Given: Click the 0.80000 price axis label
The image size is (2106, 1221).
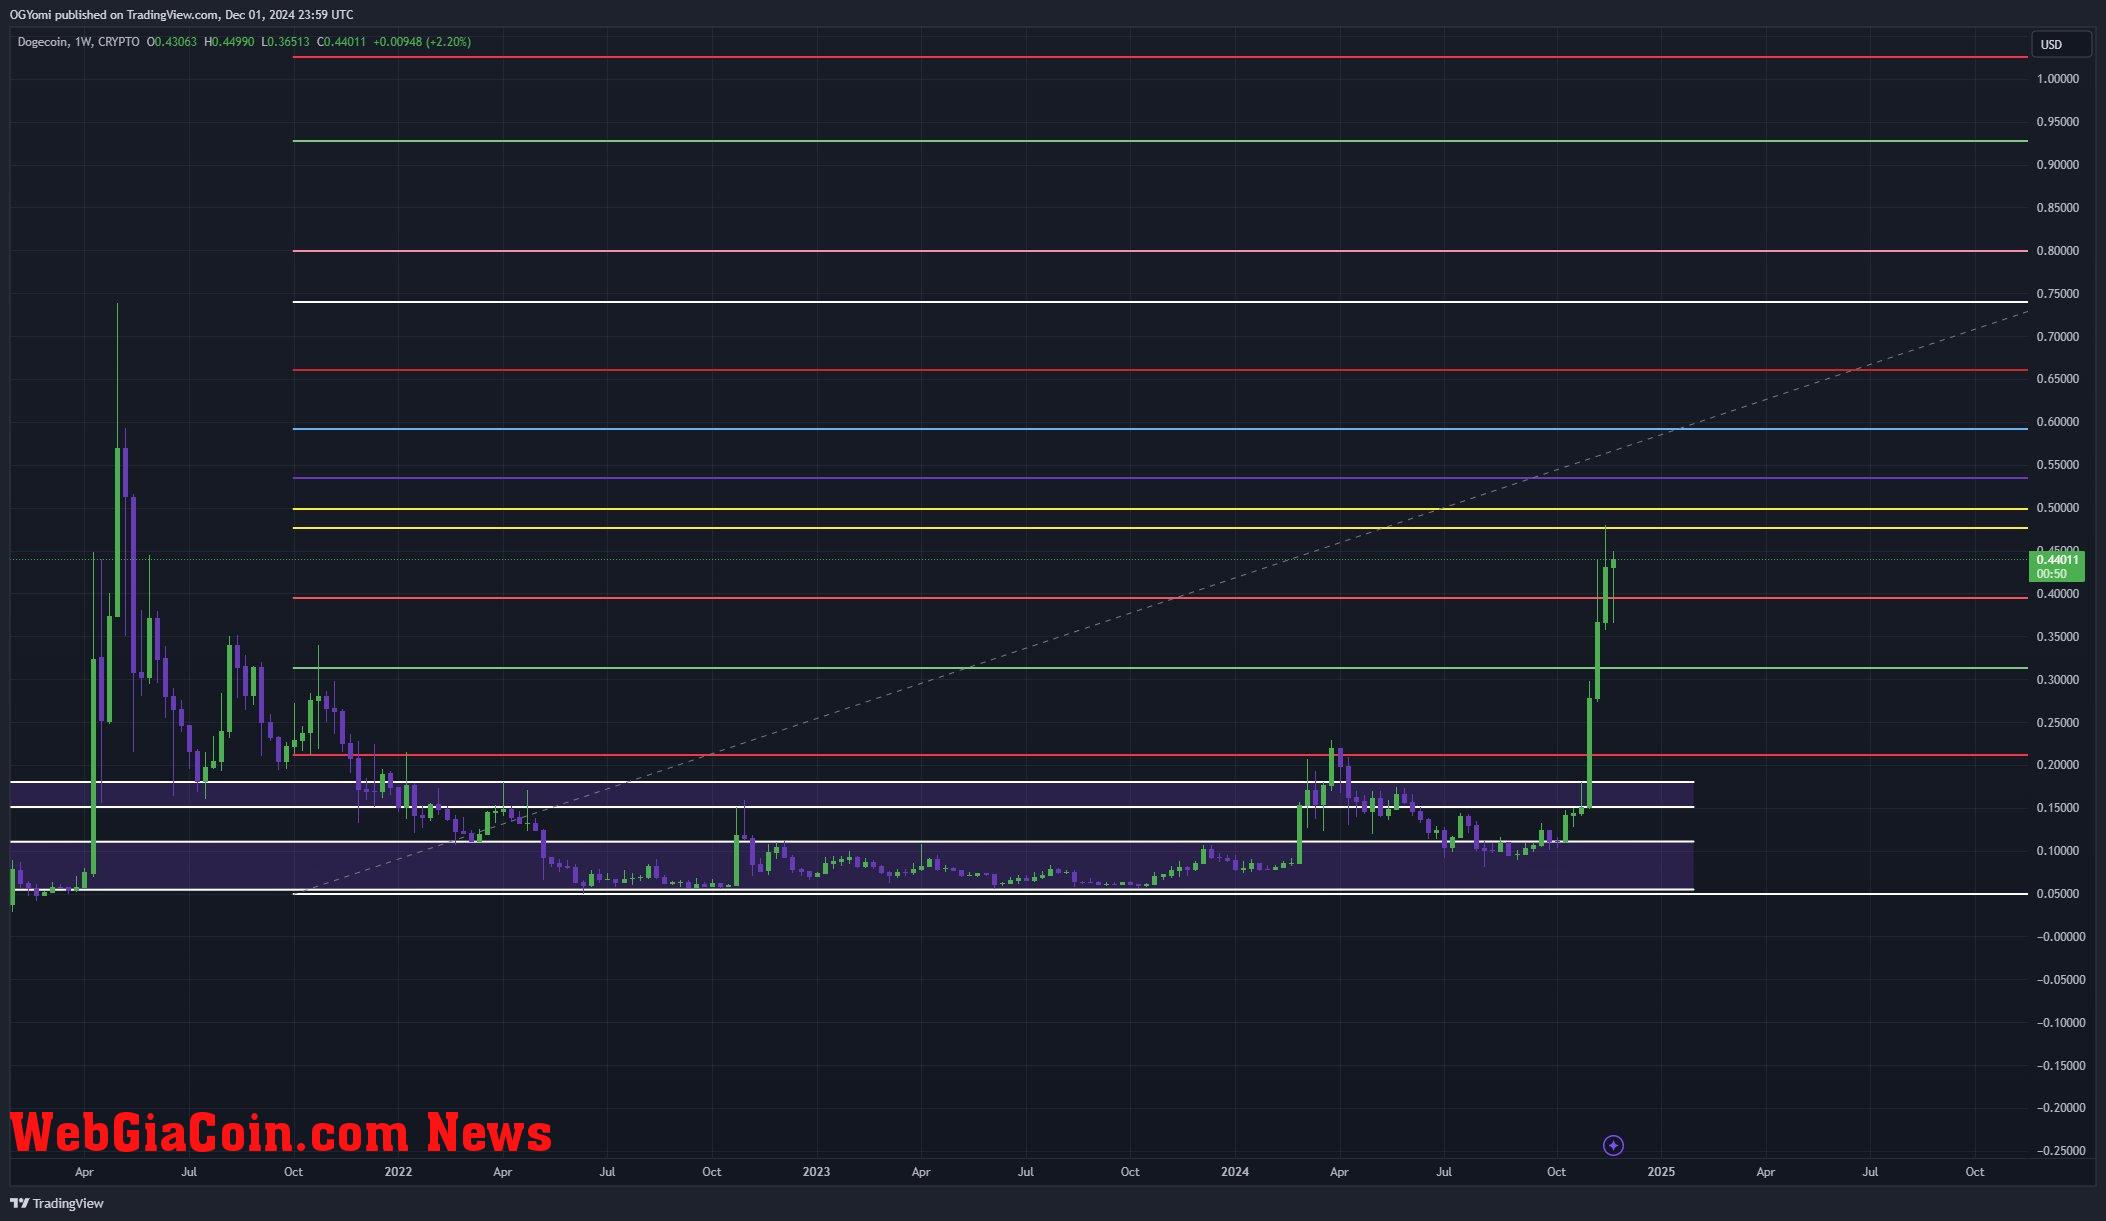Looking at the screenshot, I should [2058, 251].
